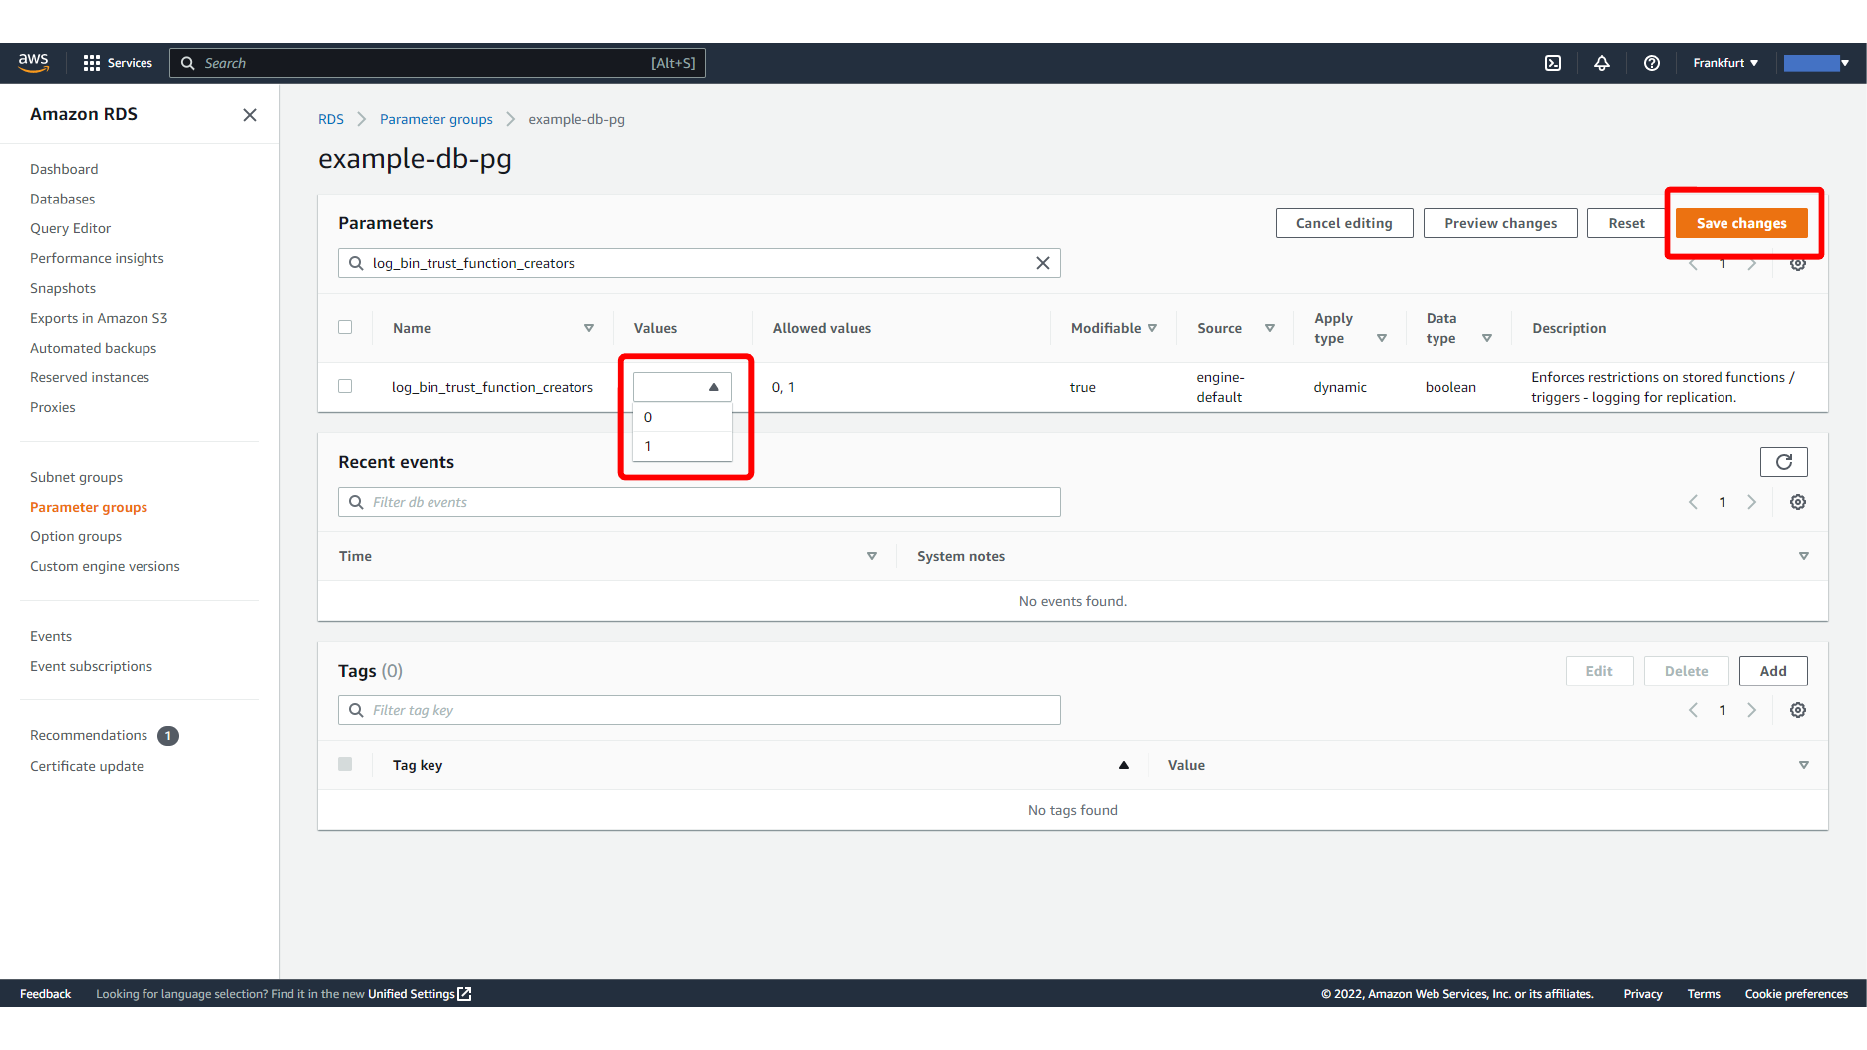
Task: Open Option groups in sidebar
Action: click(x=76, y=536)
